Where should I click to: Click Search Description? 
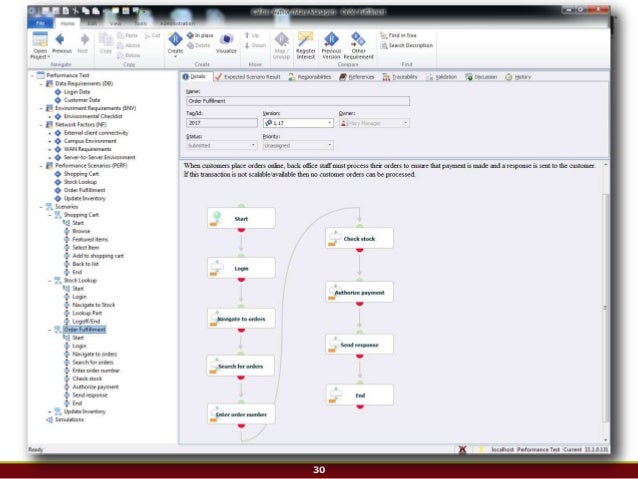tap(406, 45)
